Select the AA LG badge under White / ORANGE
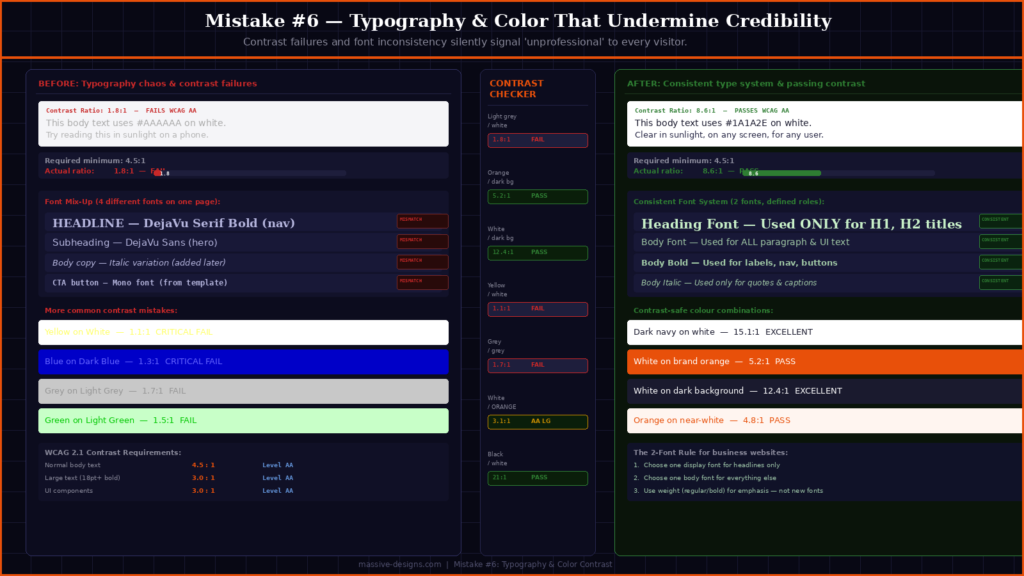Viewport: 1024px width, 576px height. pos(537,421)
